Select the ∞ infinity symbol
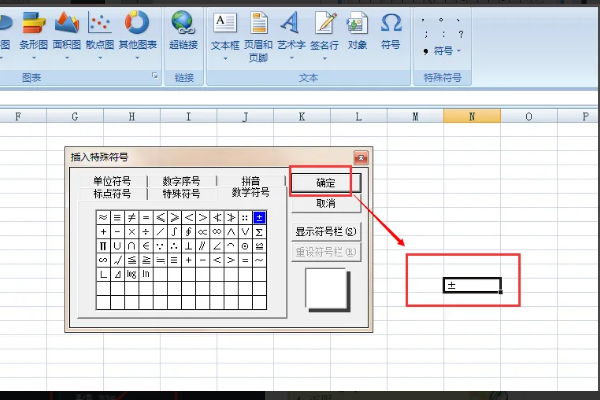 tap(217, 232)
